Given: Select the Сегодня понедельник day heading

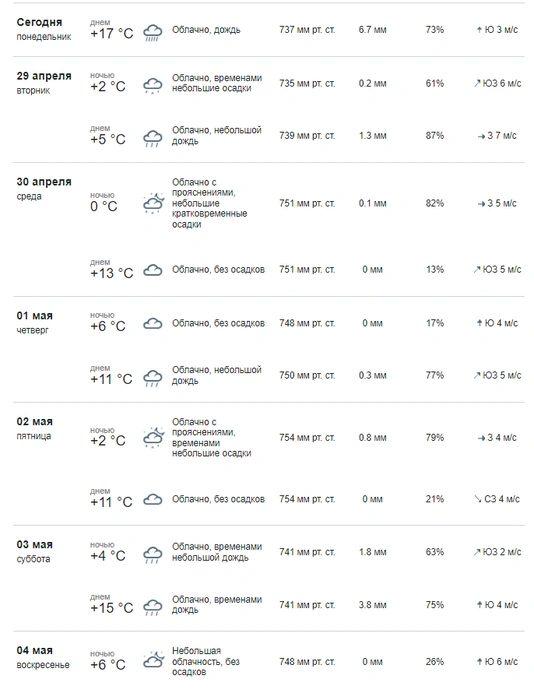Looking at the screenshot, I should (x=44, y=29).
